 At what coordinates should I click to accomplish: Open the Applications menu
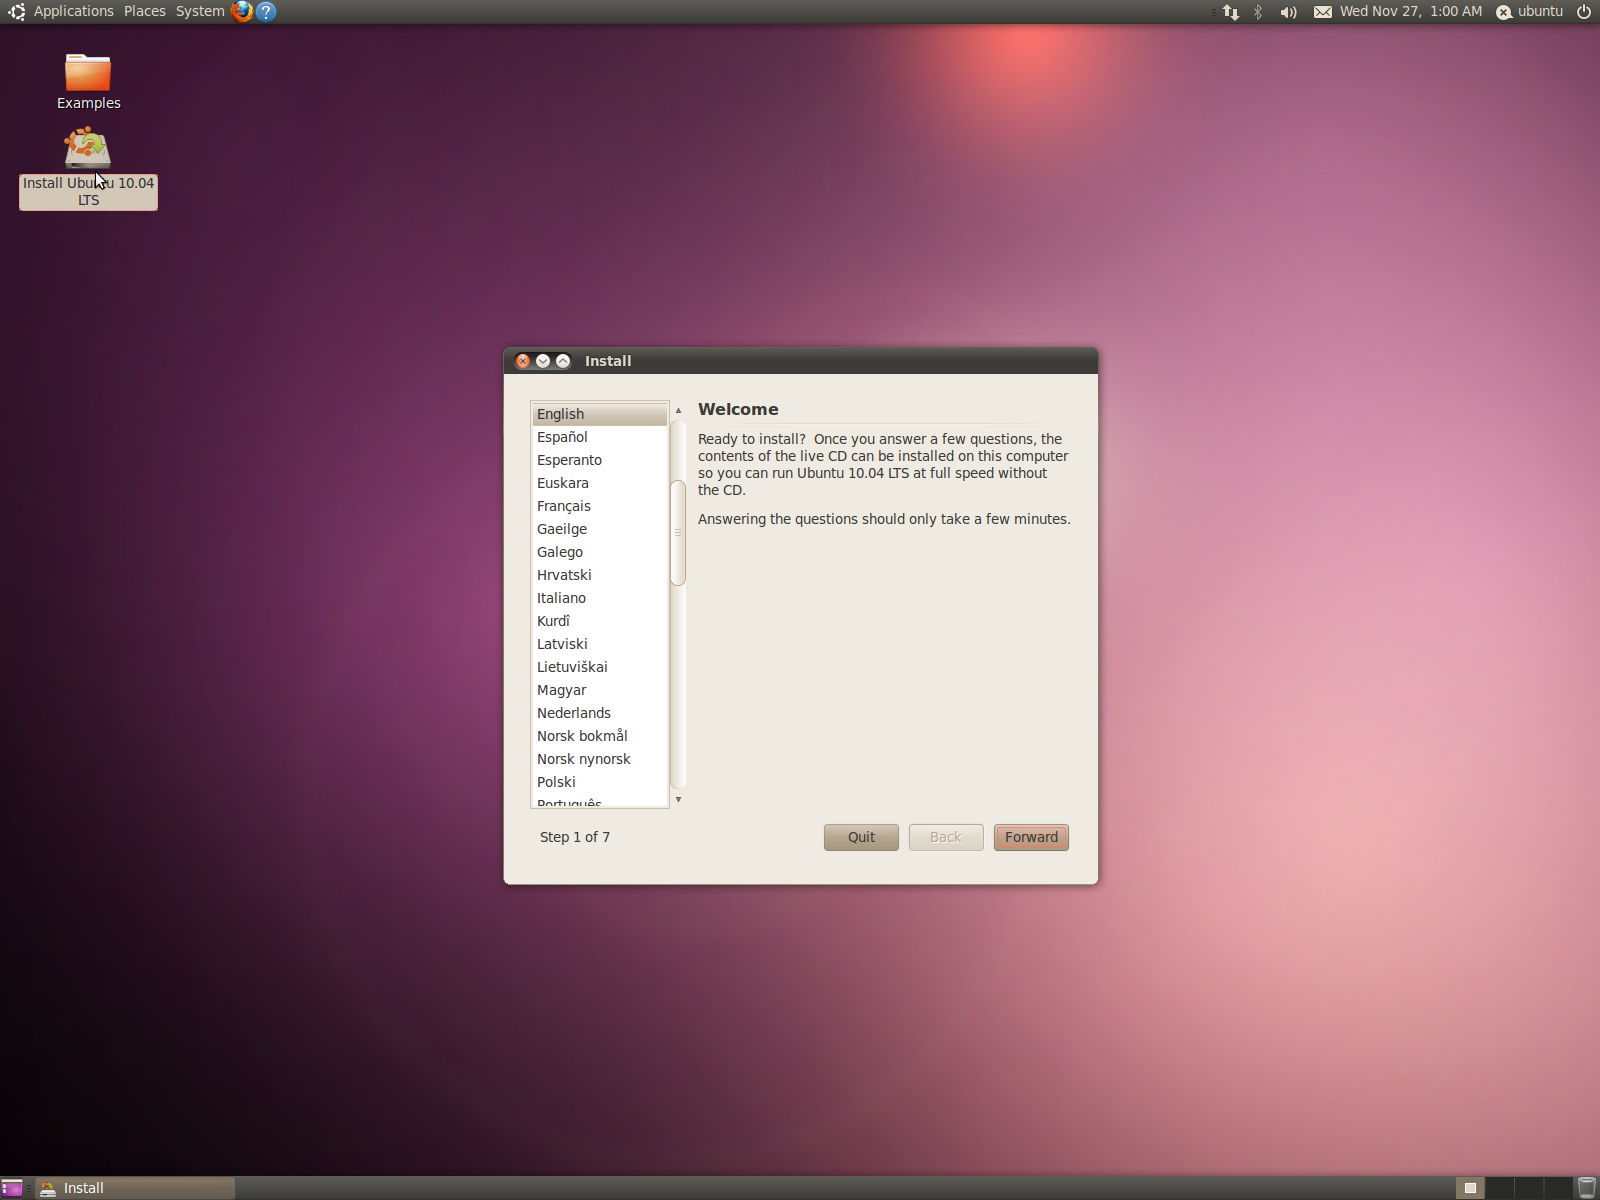[74, 11]
